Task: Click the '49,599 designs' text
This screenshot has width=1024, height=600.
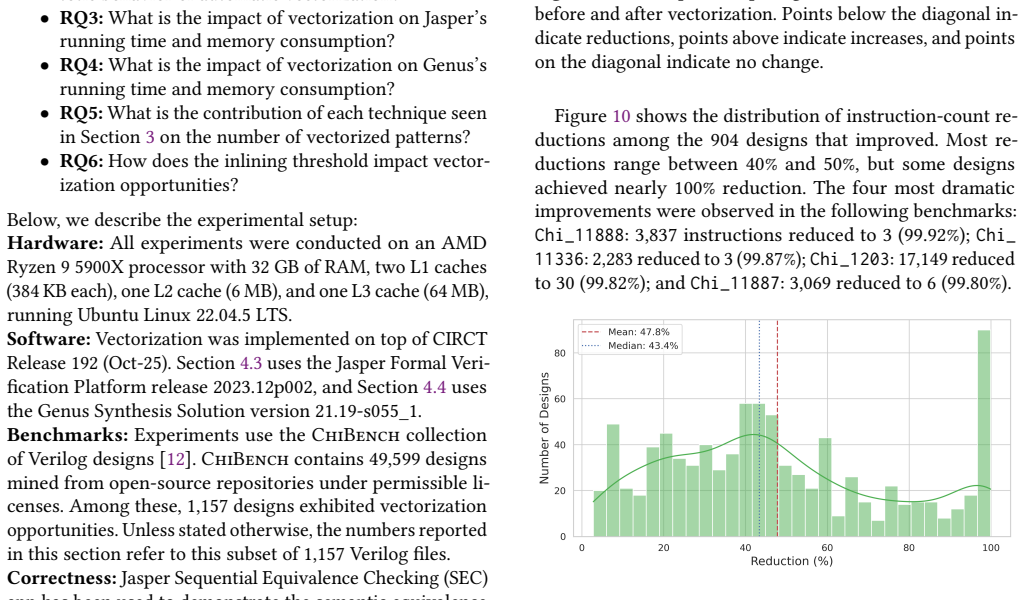Action: [429, 459]
